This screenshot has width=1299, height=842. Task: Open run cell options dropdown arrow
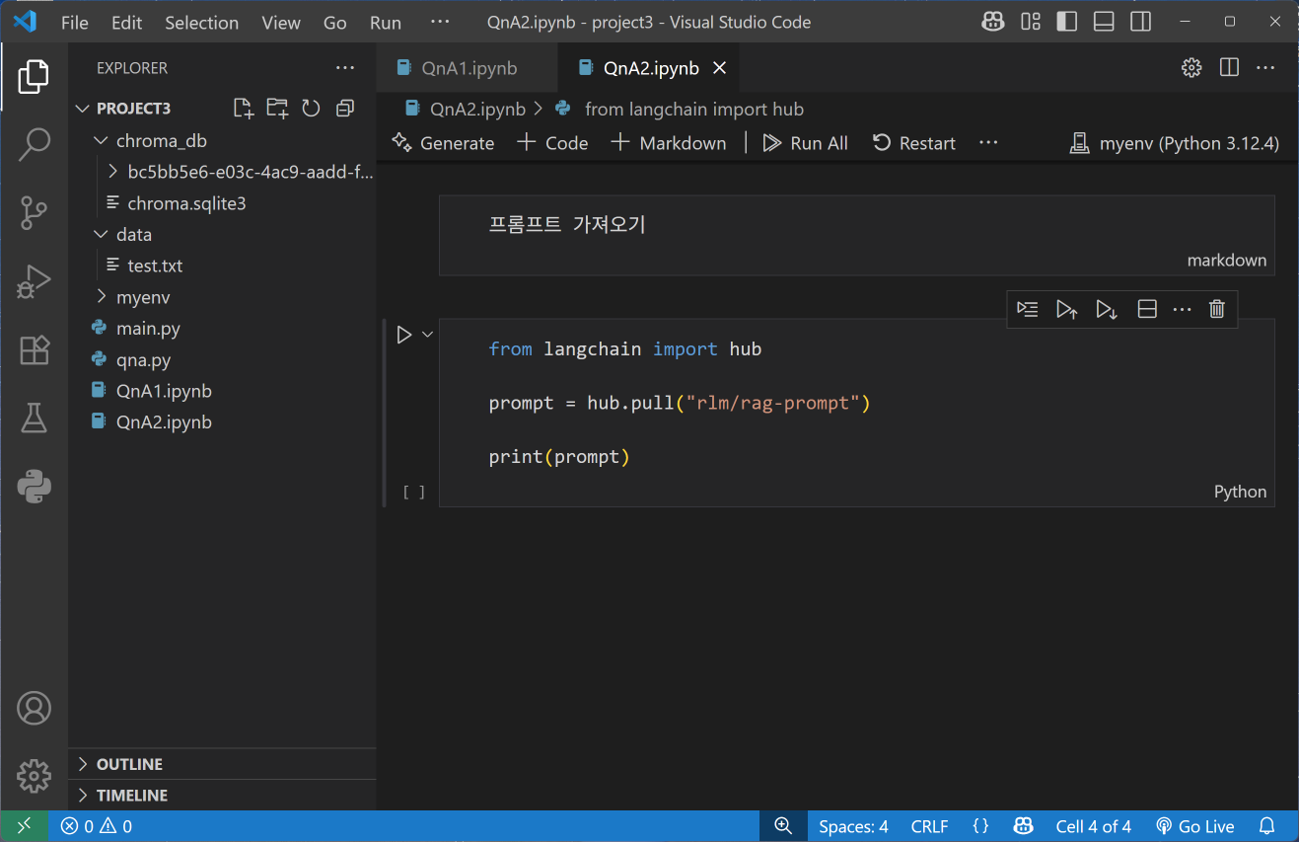427,335
